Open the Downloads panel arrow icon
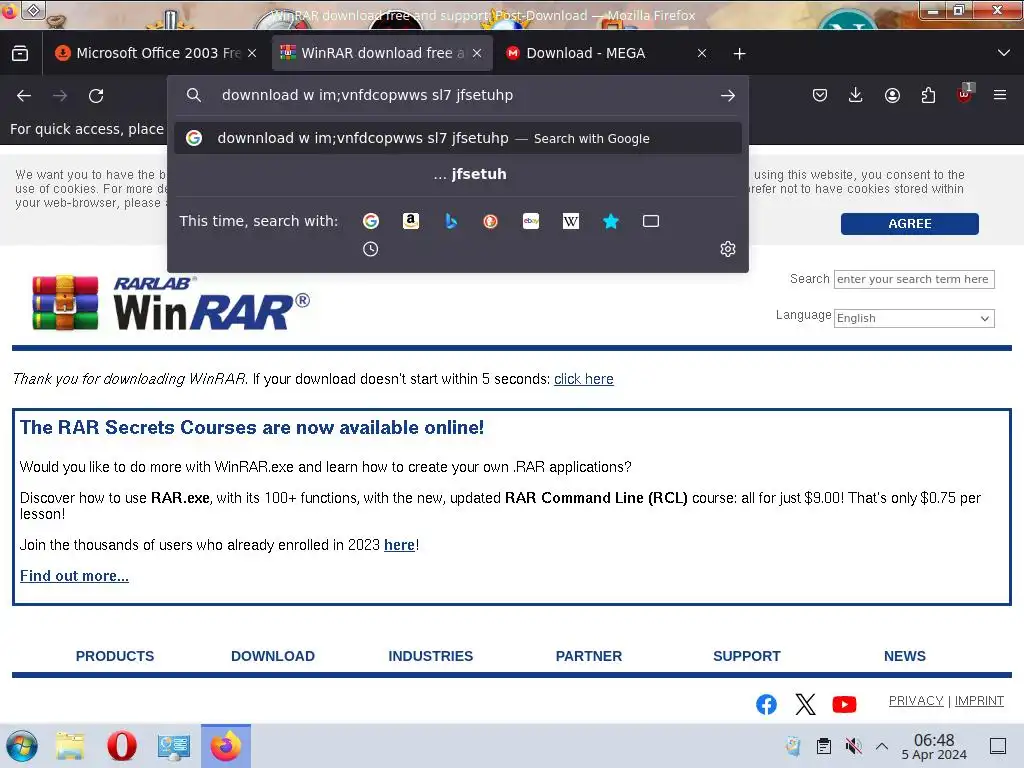 856,95
